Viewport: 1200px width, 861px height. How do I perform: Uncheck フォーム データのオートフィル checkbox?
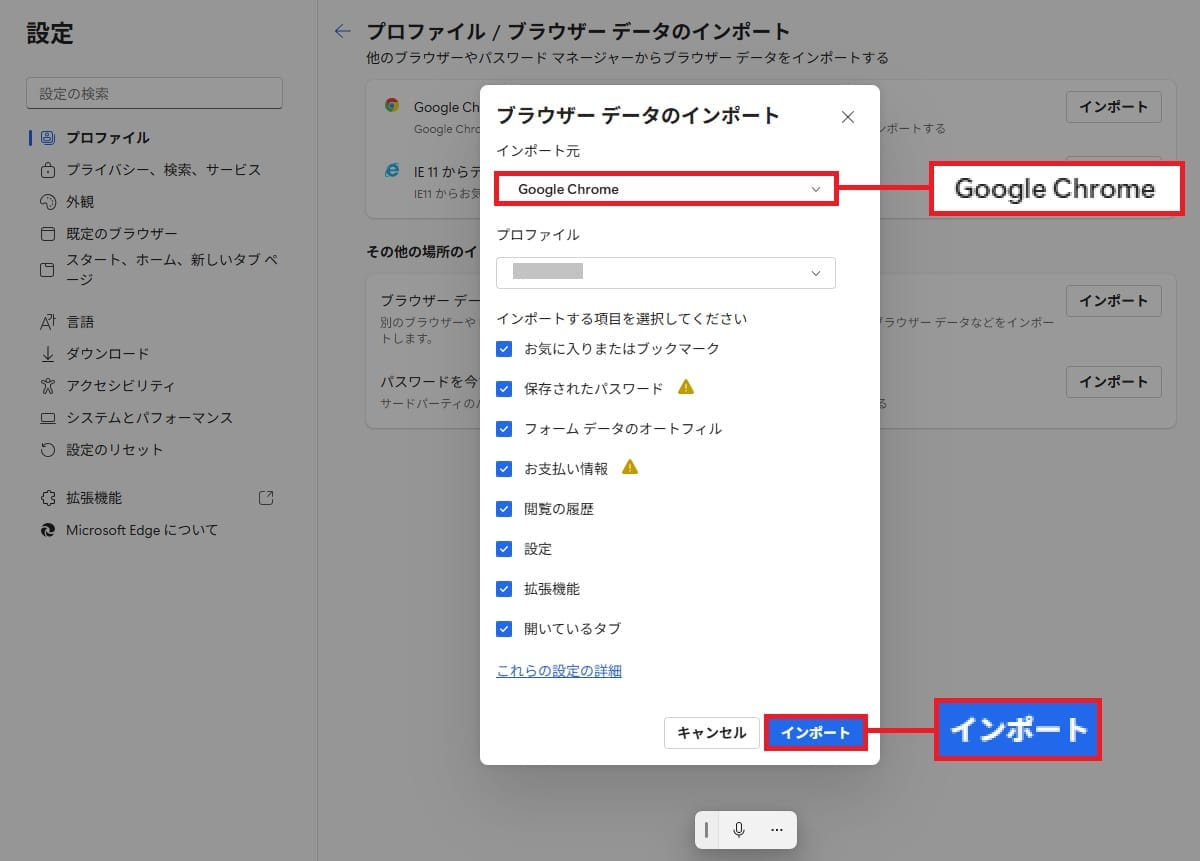504,429
